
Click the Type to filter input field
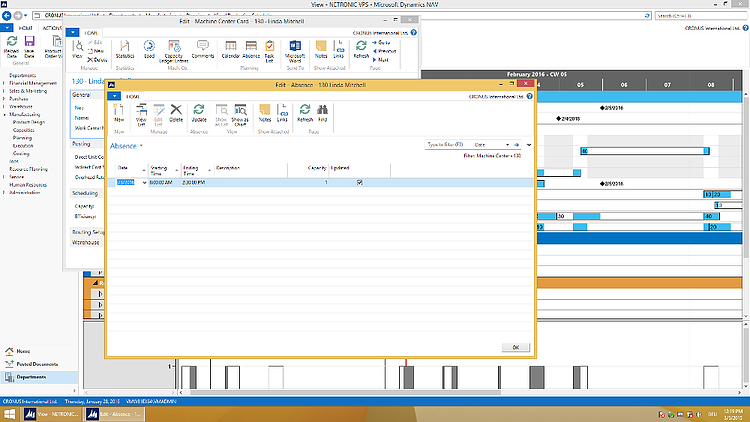[446, 144]
